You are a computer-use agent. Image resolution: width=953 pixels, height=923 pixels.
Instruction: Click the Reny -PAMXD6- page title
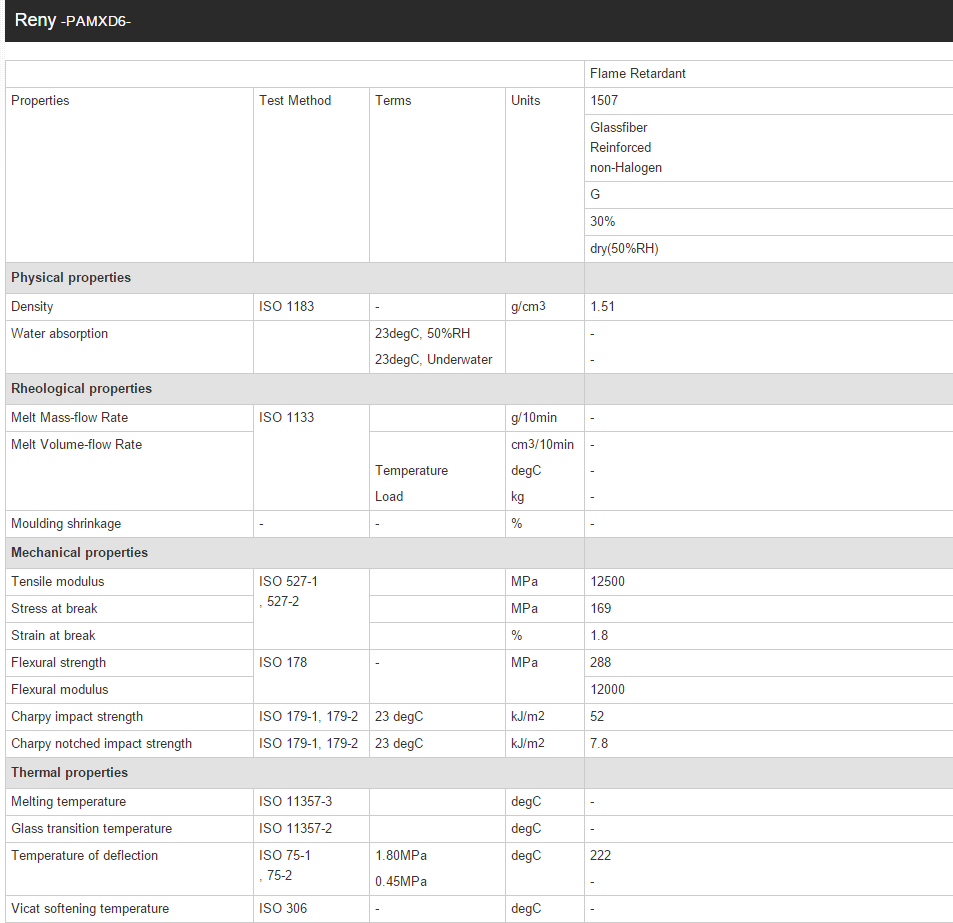click(x=72, y=20)
